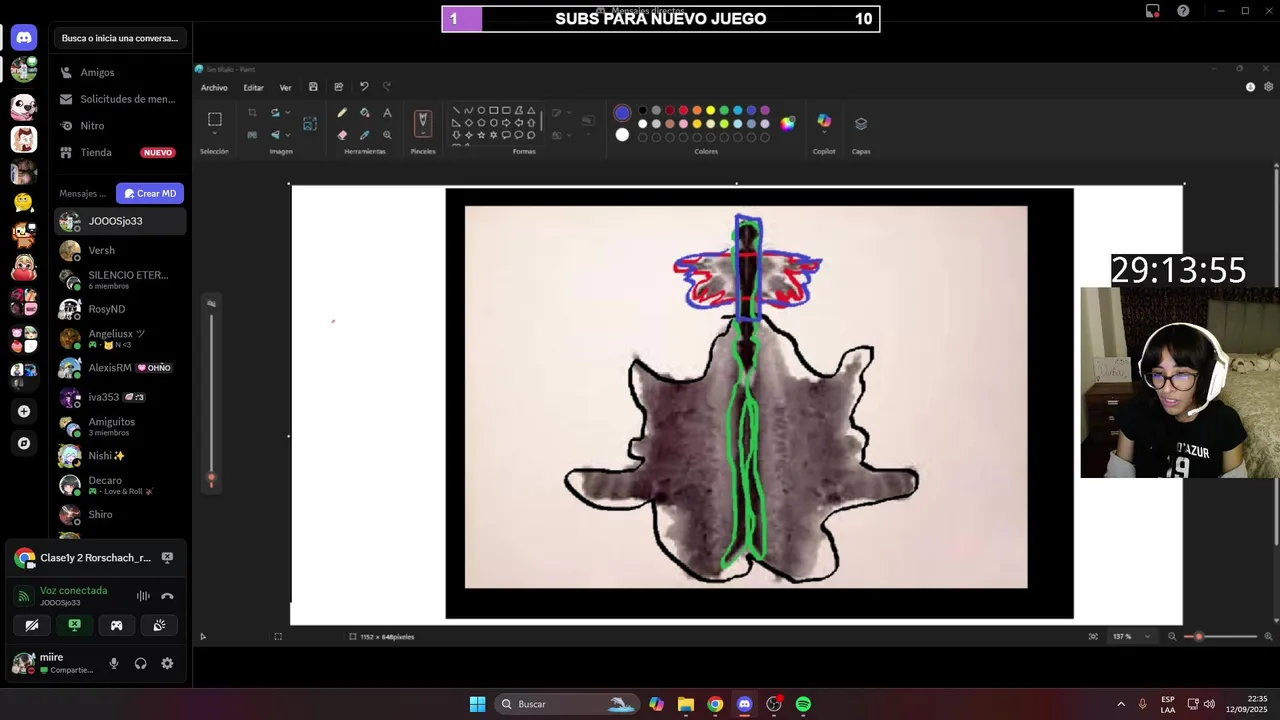This screenshot has height=720, width=1280.
Task: Open Solicitudes de mensajes
Action: point(119,99)
